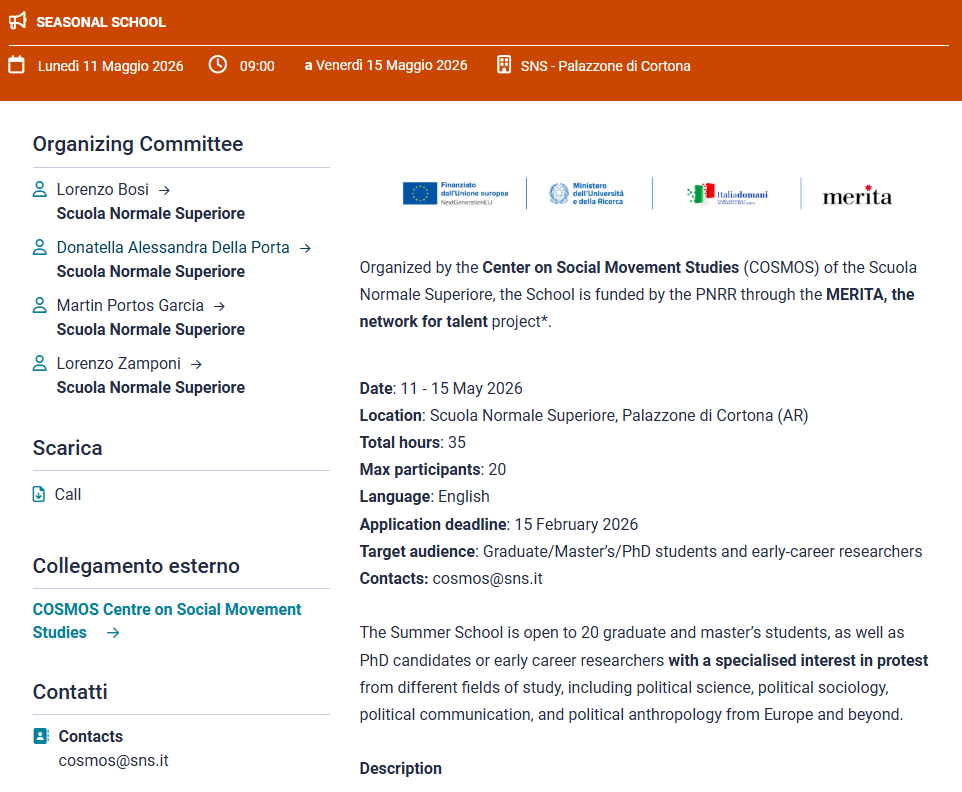Click the download file icon beside Call
Image resolution: width=962 pixels, height=792 pixels.
tap(39, 494)
